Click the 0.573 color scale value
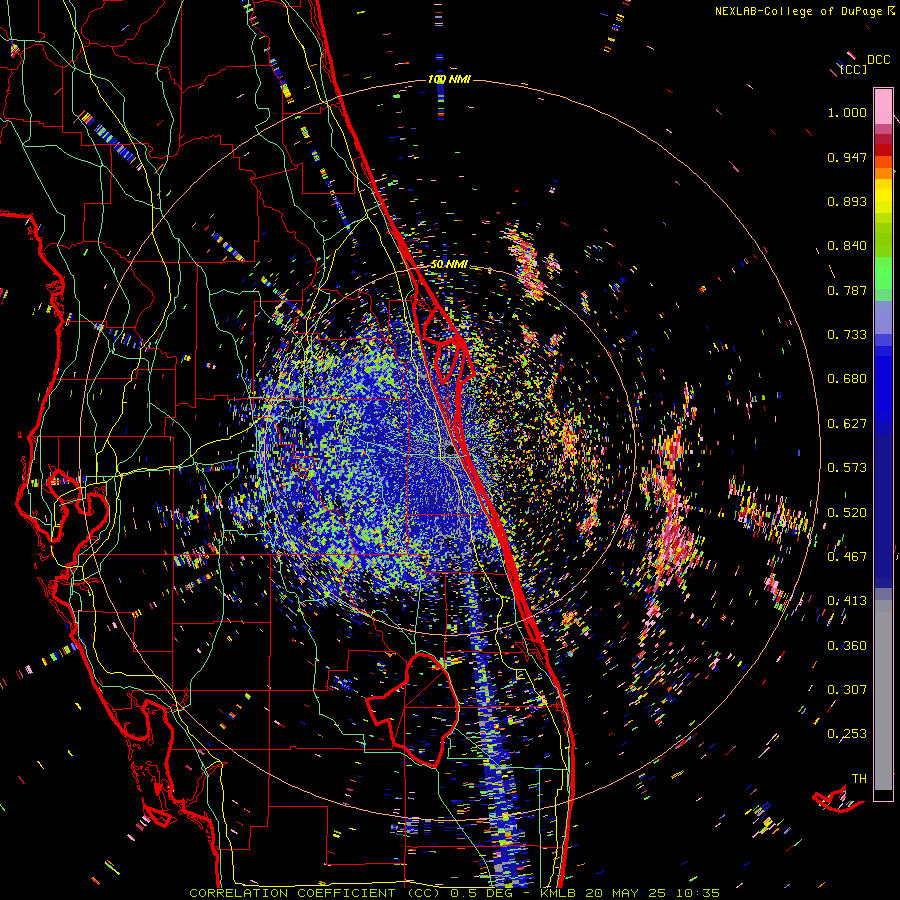 click(x=847, y=468)
